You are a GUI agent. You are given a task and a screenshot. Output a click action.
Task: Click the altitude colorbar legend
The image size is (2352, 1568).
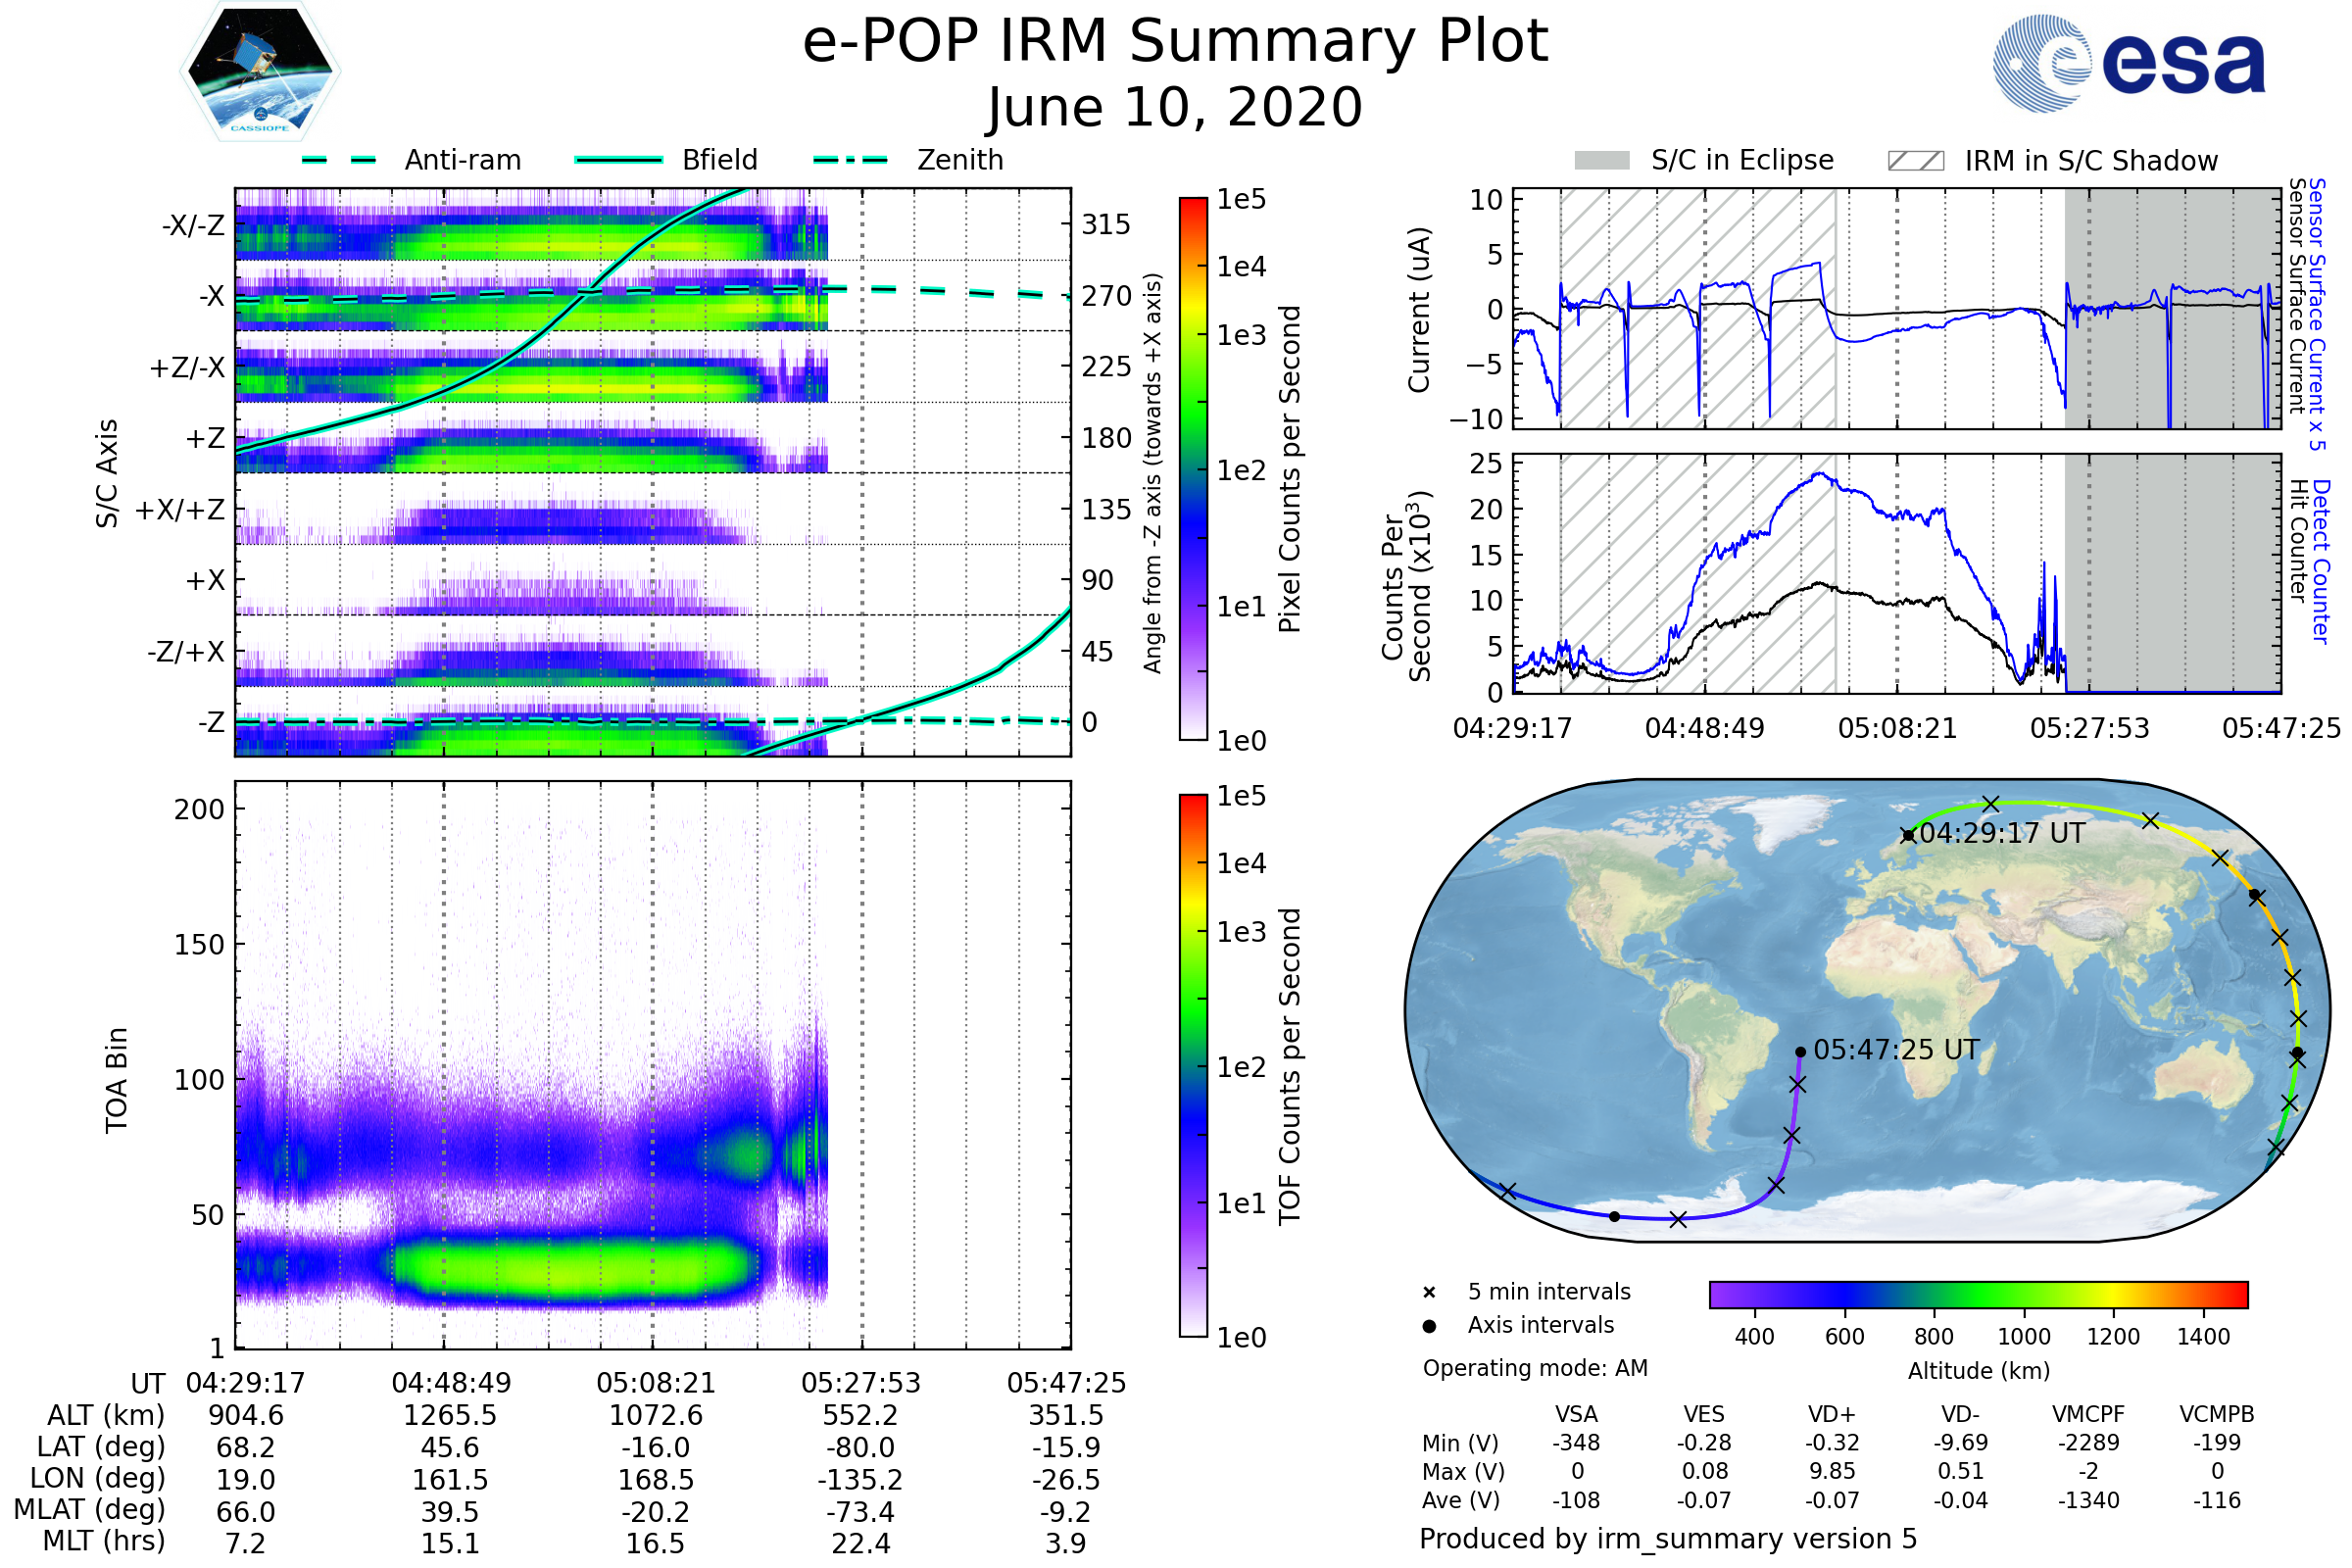(1978, 1294)
